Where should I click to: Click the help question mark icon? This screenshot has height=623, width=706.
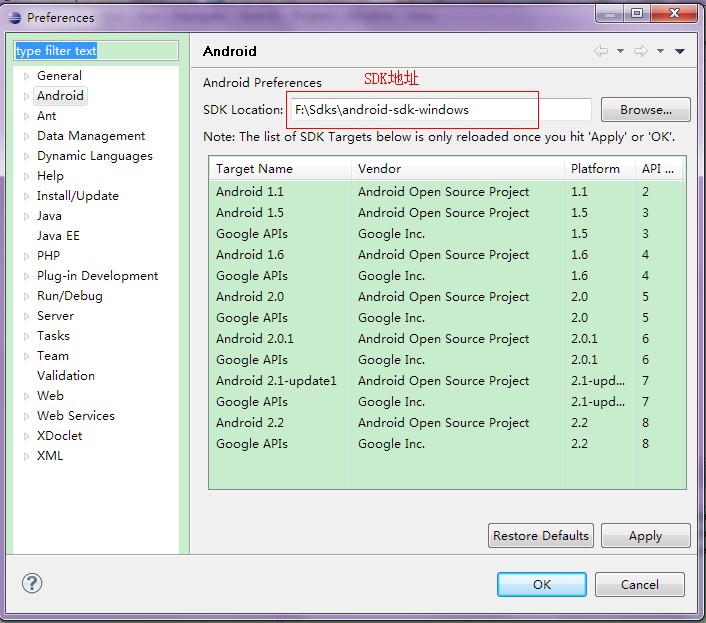pos(32,583)
